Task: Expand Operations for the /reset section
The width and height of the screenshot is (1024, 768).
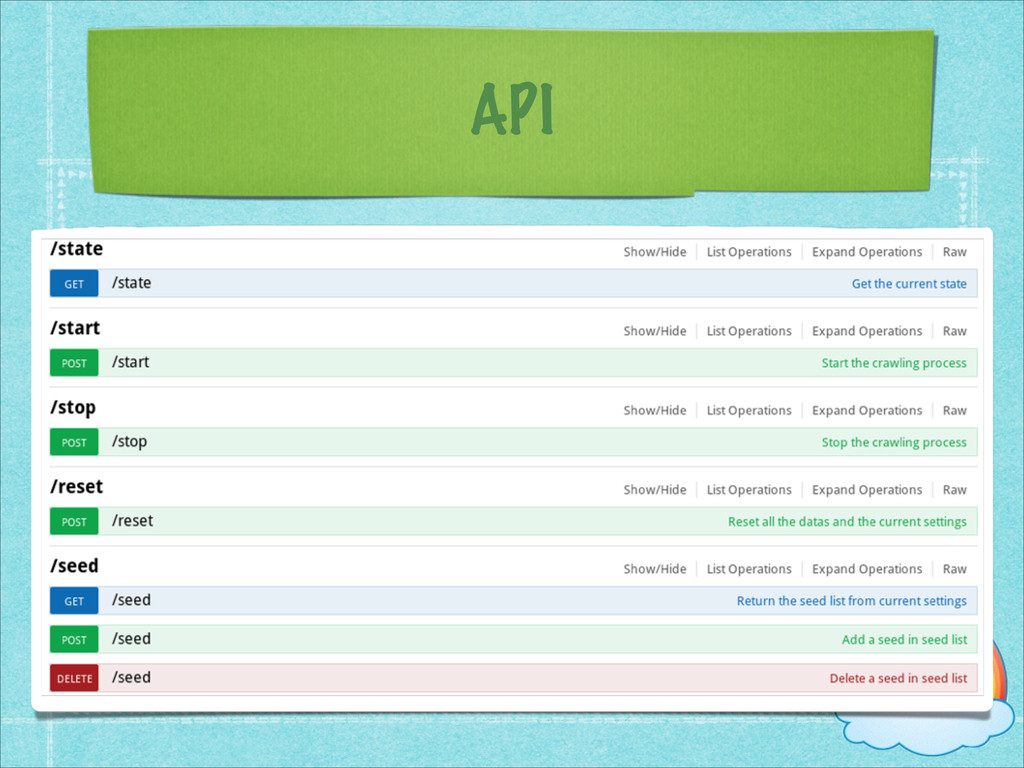Action: coord(867,490)
